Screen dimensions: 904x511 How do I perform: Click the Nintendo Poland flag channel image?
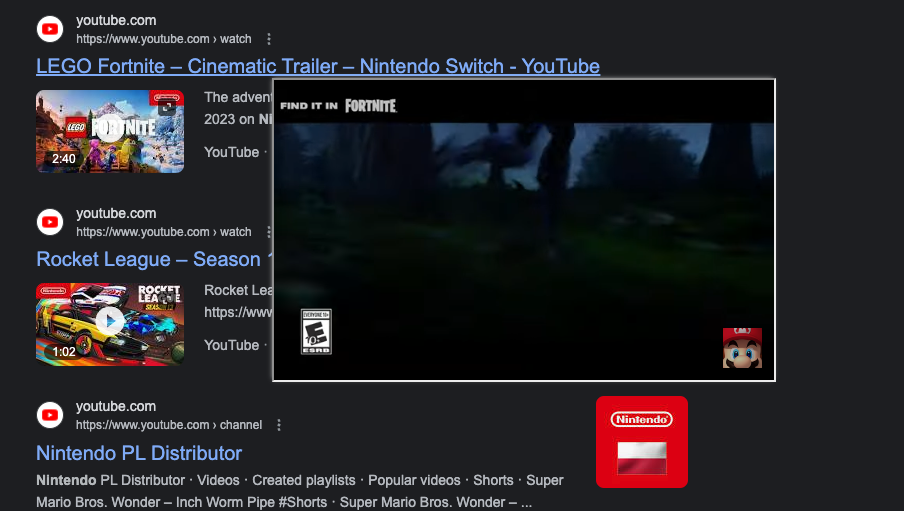click(x=642, y=442)
